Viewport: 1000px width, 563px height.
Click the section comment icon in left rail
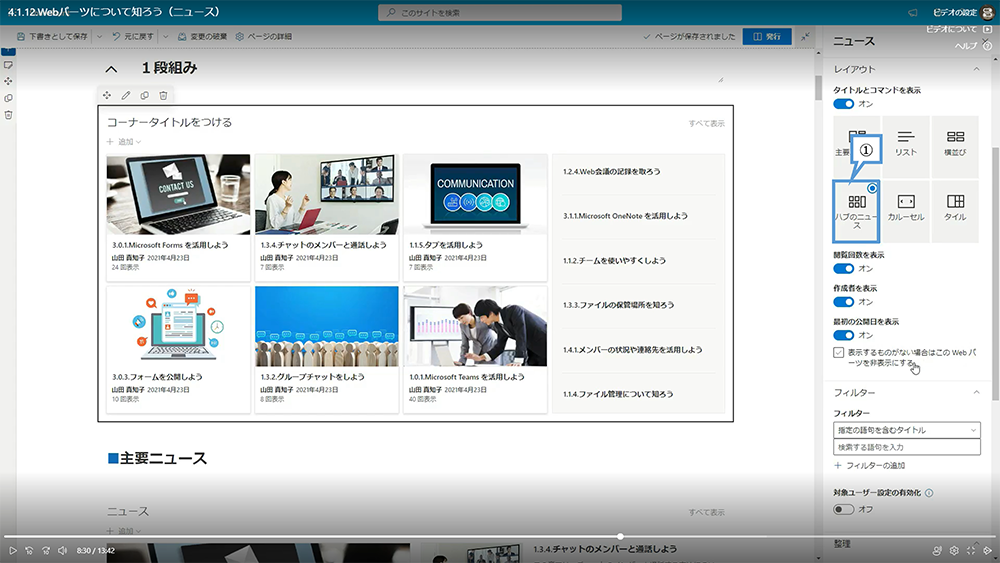pyautogui.click(x=8, y=64)
